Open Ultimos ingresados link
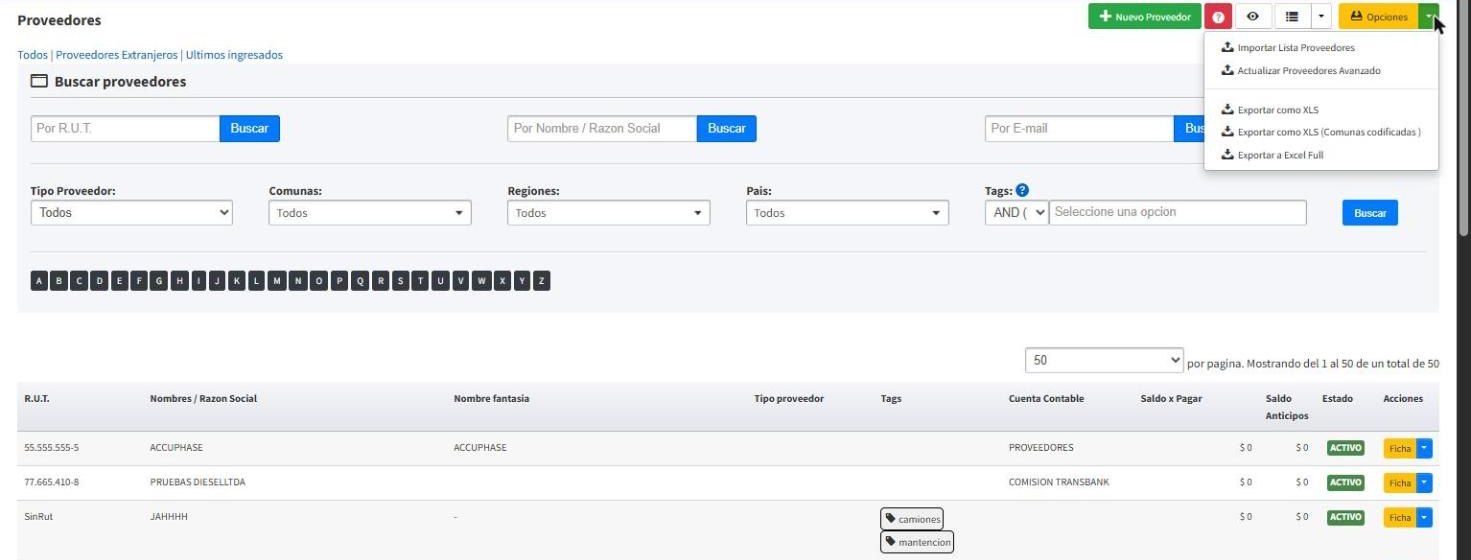 (234, 55)
